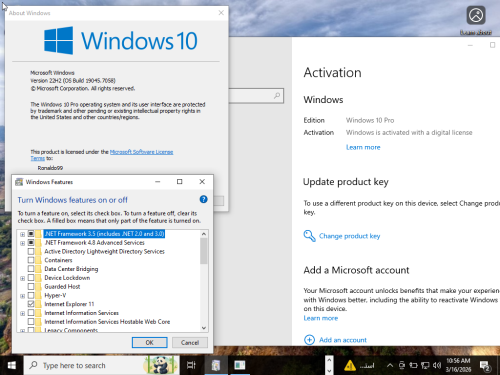Close the About Windows dialog
Image resolution: width=500 pixels, height=375 pixels.
coord(221,13)
